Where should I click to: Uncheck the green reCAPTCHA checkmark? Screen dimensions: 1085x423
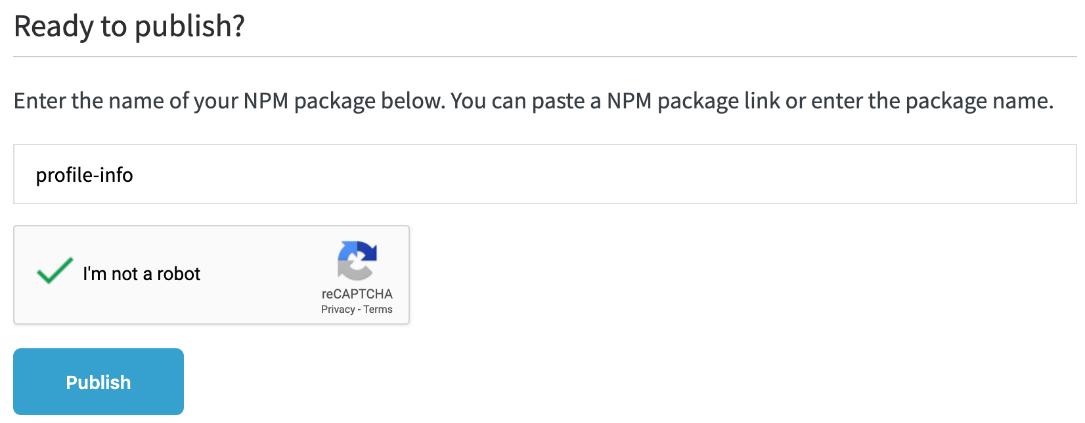coord(54,272)
